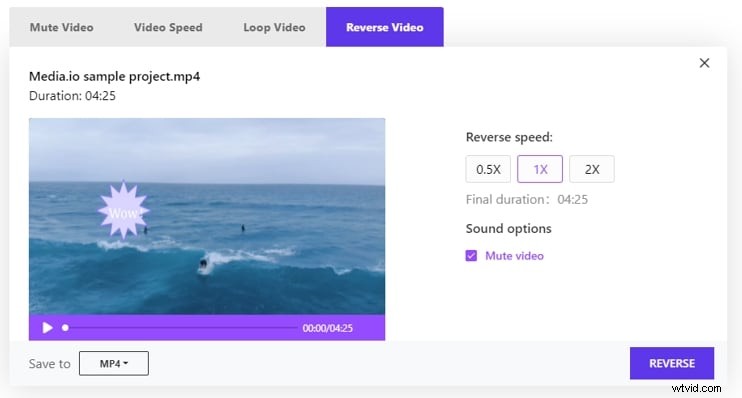
Task: Open the MP4 save format dropdown
Action: point(114,363)
